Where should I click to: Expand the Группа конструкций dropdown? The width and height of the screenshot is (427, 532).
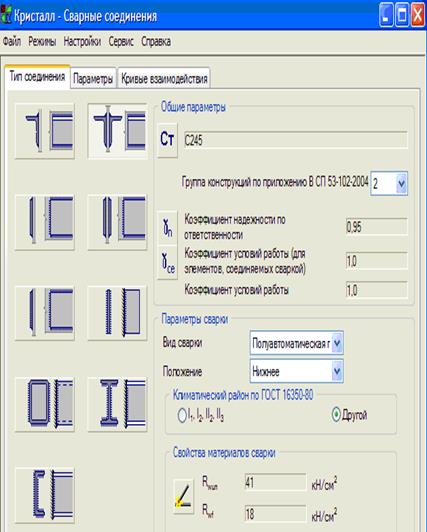[x=389, y=184]
